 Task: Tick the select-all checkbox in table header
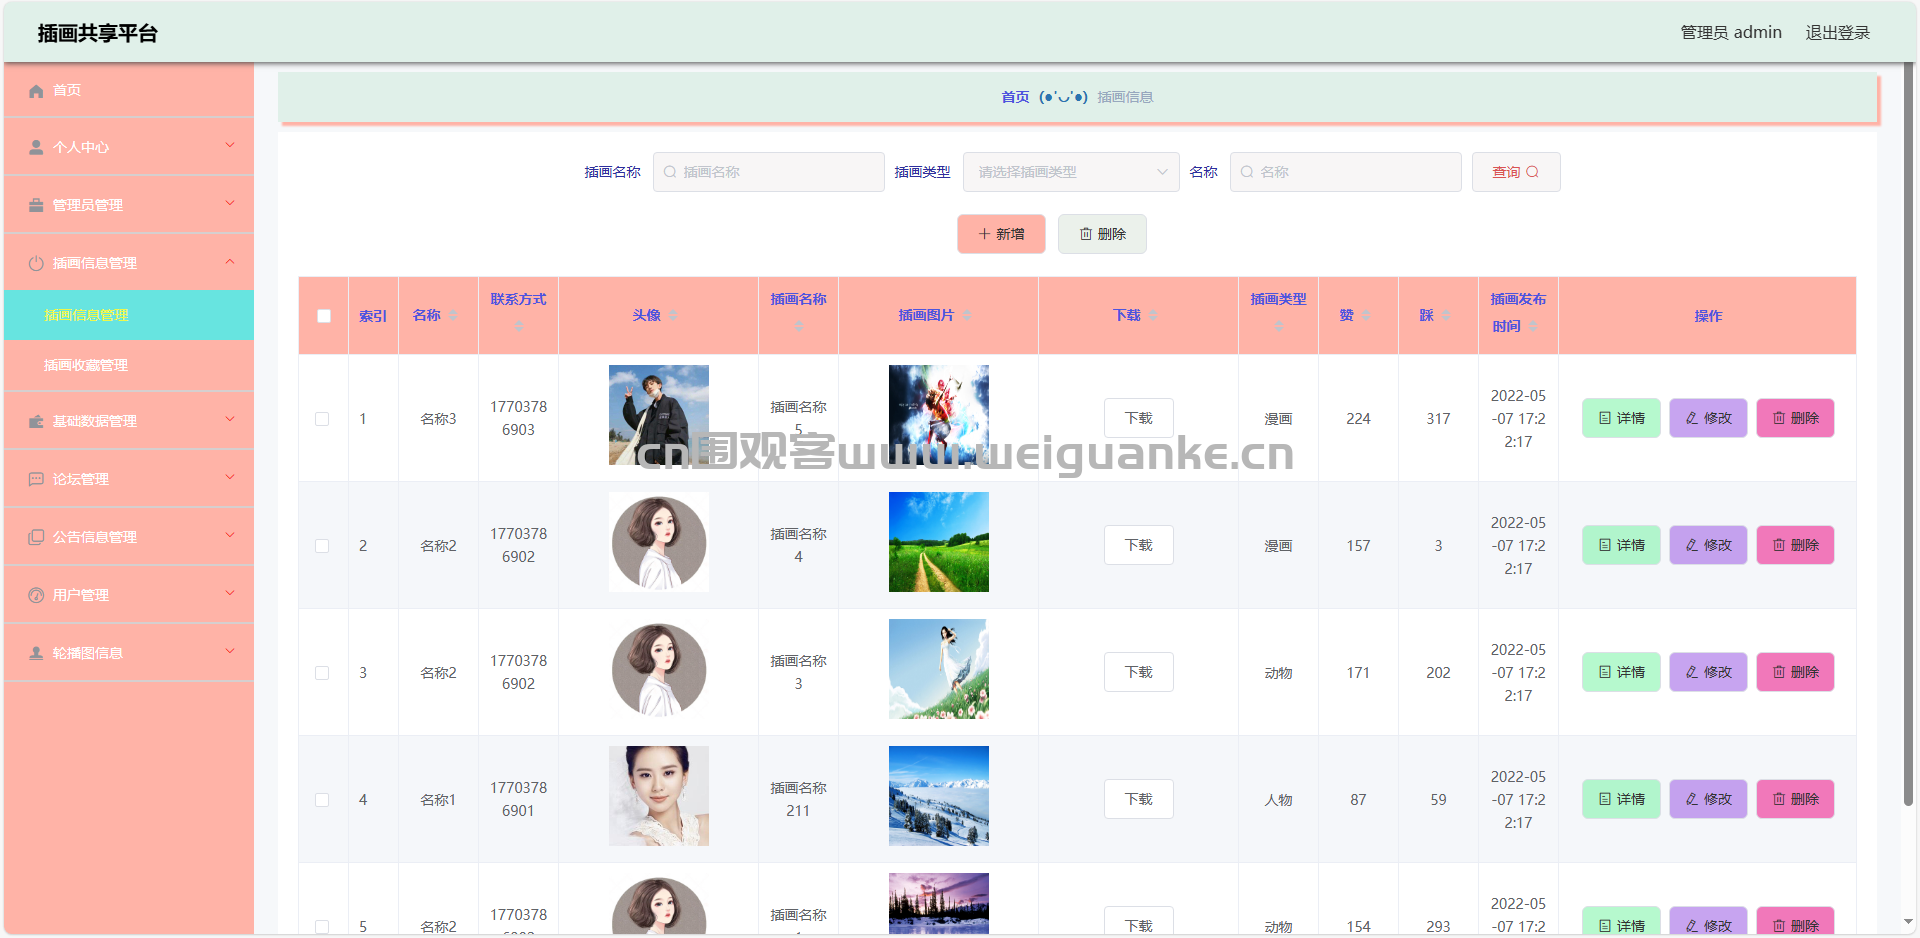click(324, 316)
